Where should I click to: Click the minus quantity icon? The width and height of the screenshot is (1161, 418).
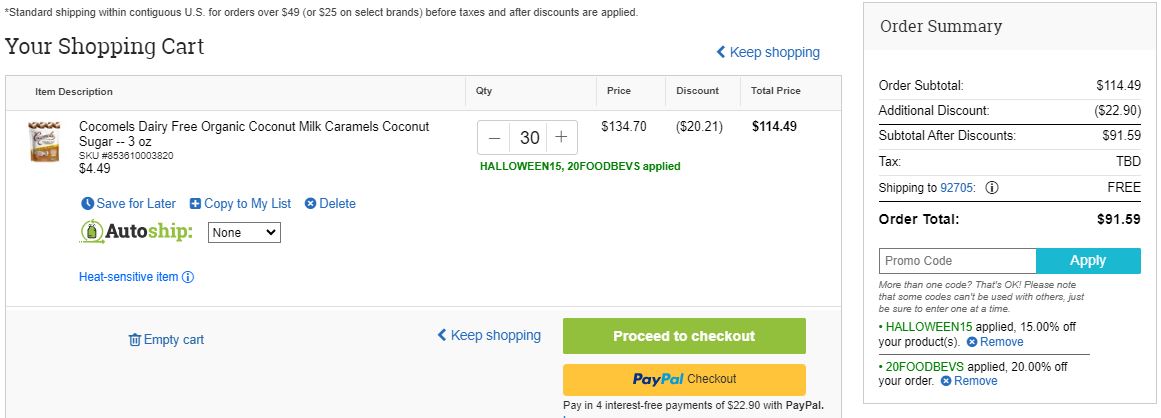pyautogui.click(x=495, y=138)
